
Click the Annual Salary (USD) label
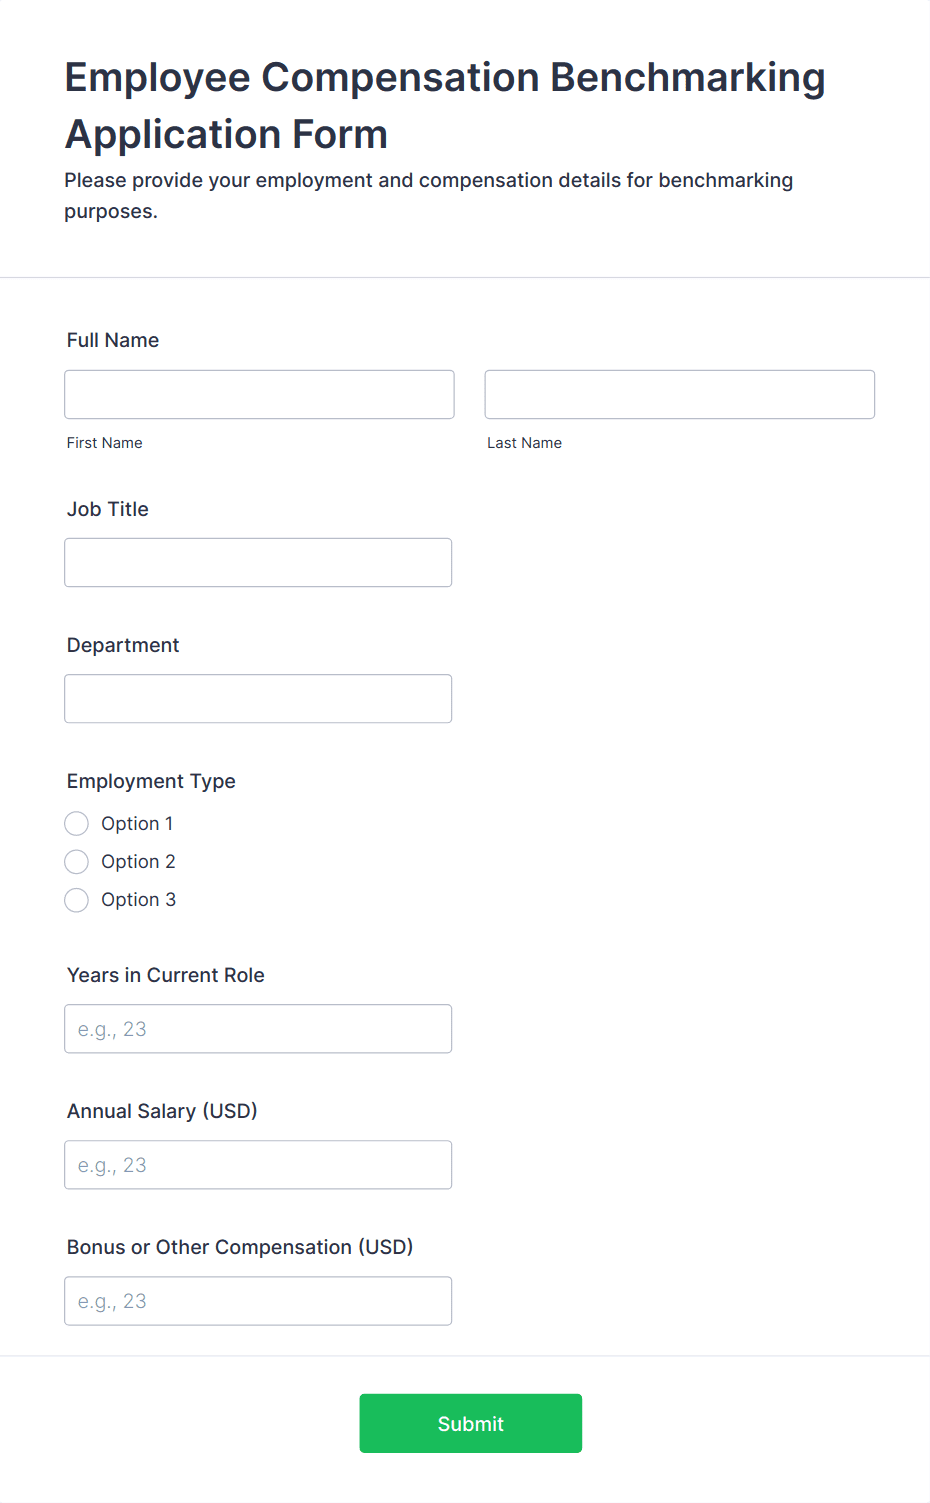click(x=161, y=1111)
